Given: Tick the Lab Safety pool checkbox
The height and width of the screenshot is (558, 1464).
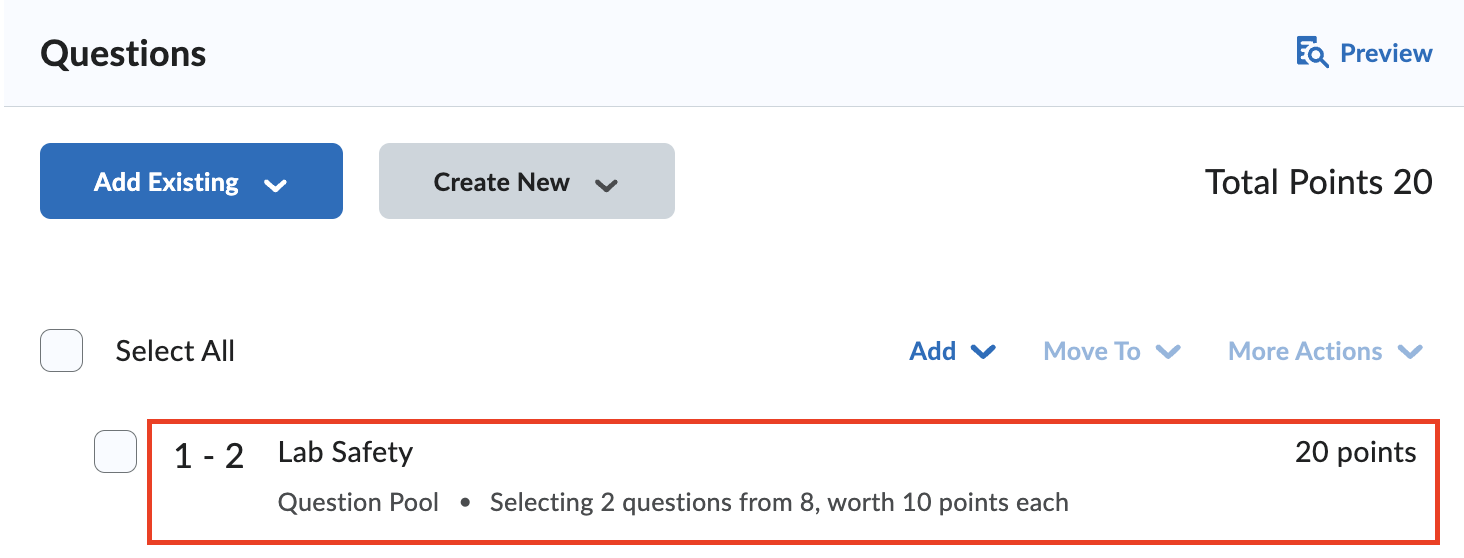Looking at the screenshot, I should pos(115,451).
